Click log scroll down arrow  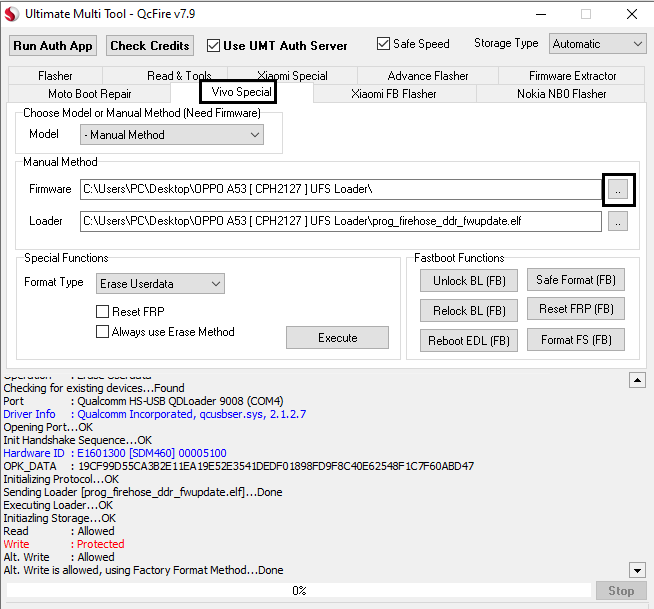pos(637,570)
